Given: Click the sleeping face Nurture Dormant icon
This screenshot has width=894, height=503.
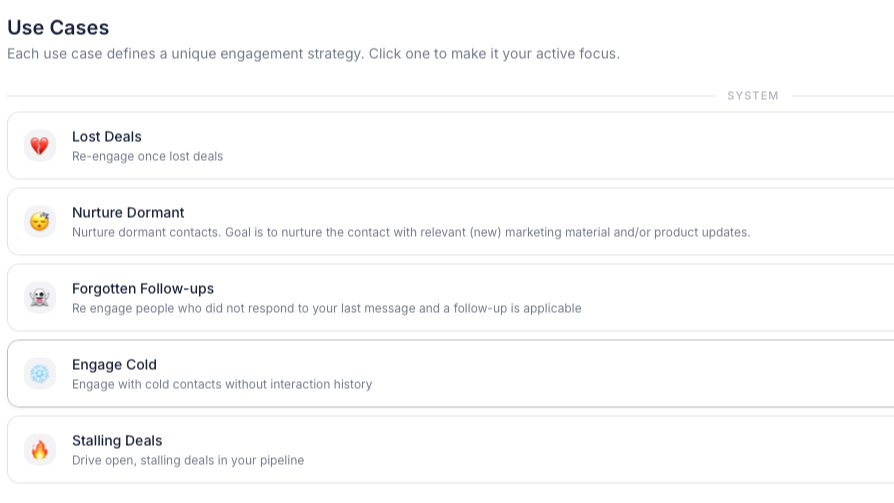Looking at the screenshot, I should click(x=39, y=222).
